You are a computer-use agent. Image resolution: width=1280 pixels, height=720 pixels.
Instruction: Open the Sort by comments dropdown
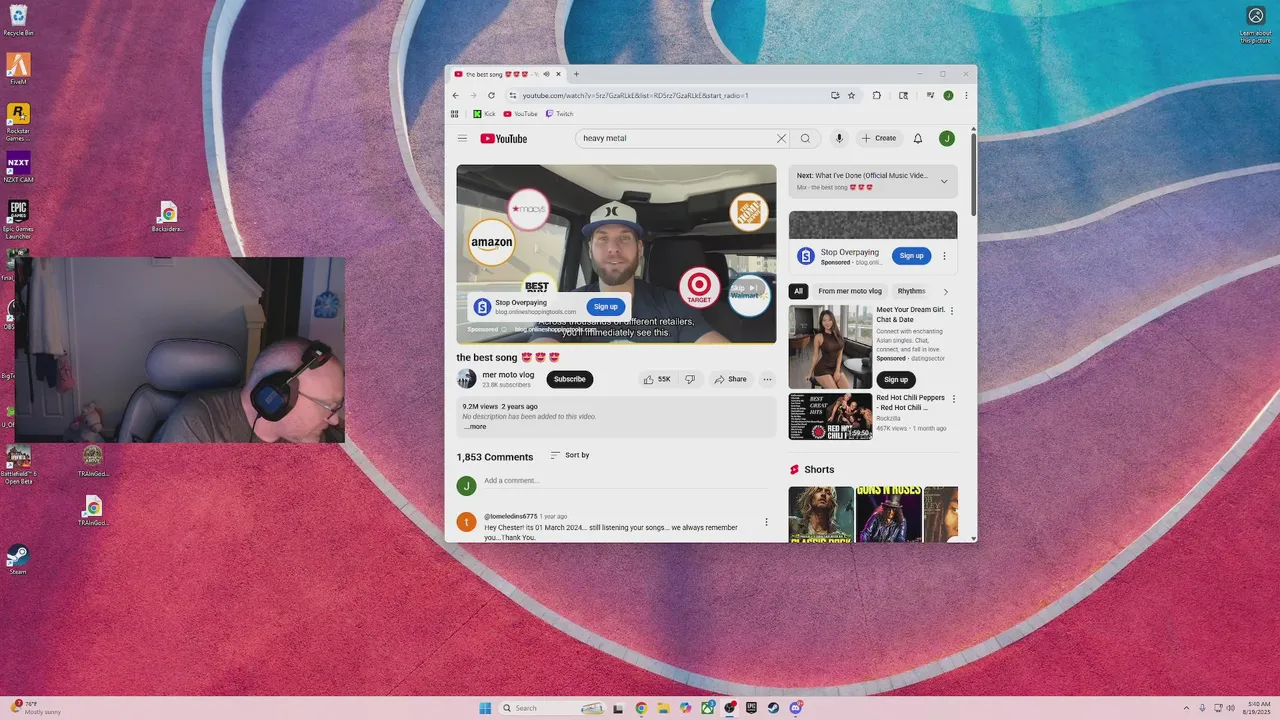tap(570, 455)
